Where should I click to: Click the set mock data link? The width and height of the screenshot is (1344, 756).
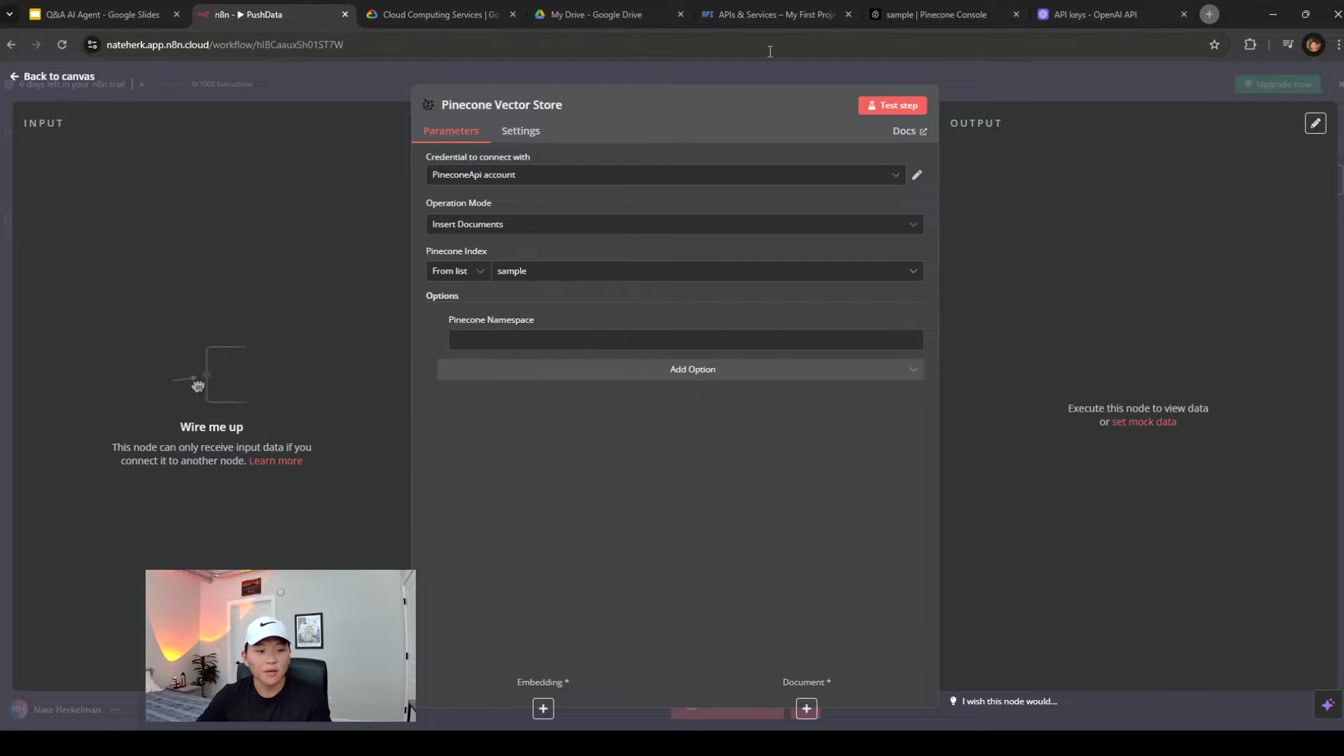click(1144, 422)
